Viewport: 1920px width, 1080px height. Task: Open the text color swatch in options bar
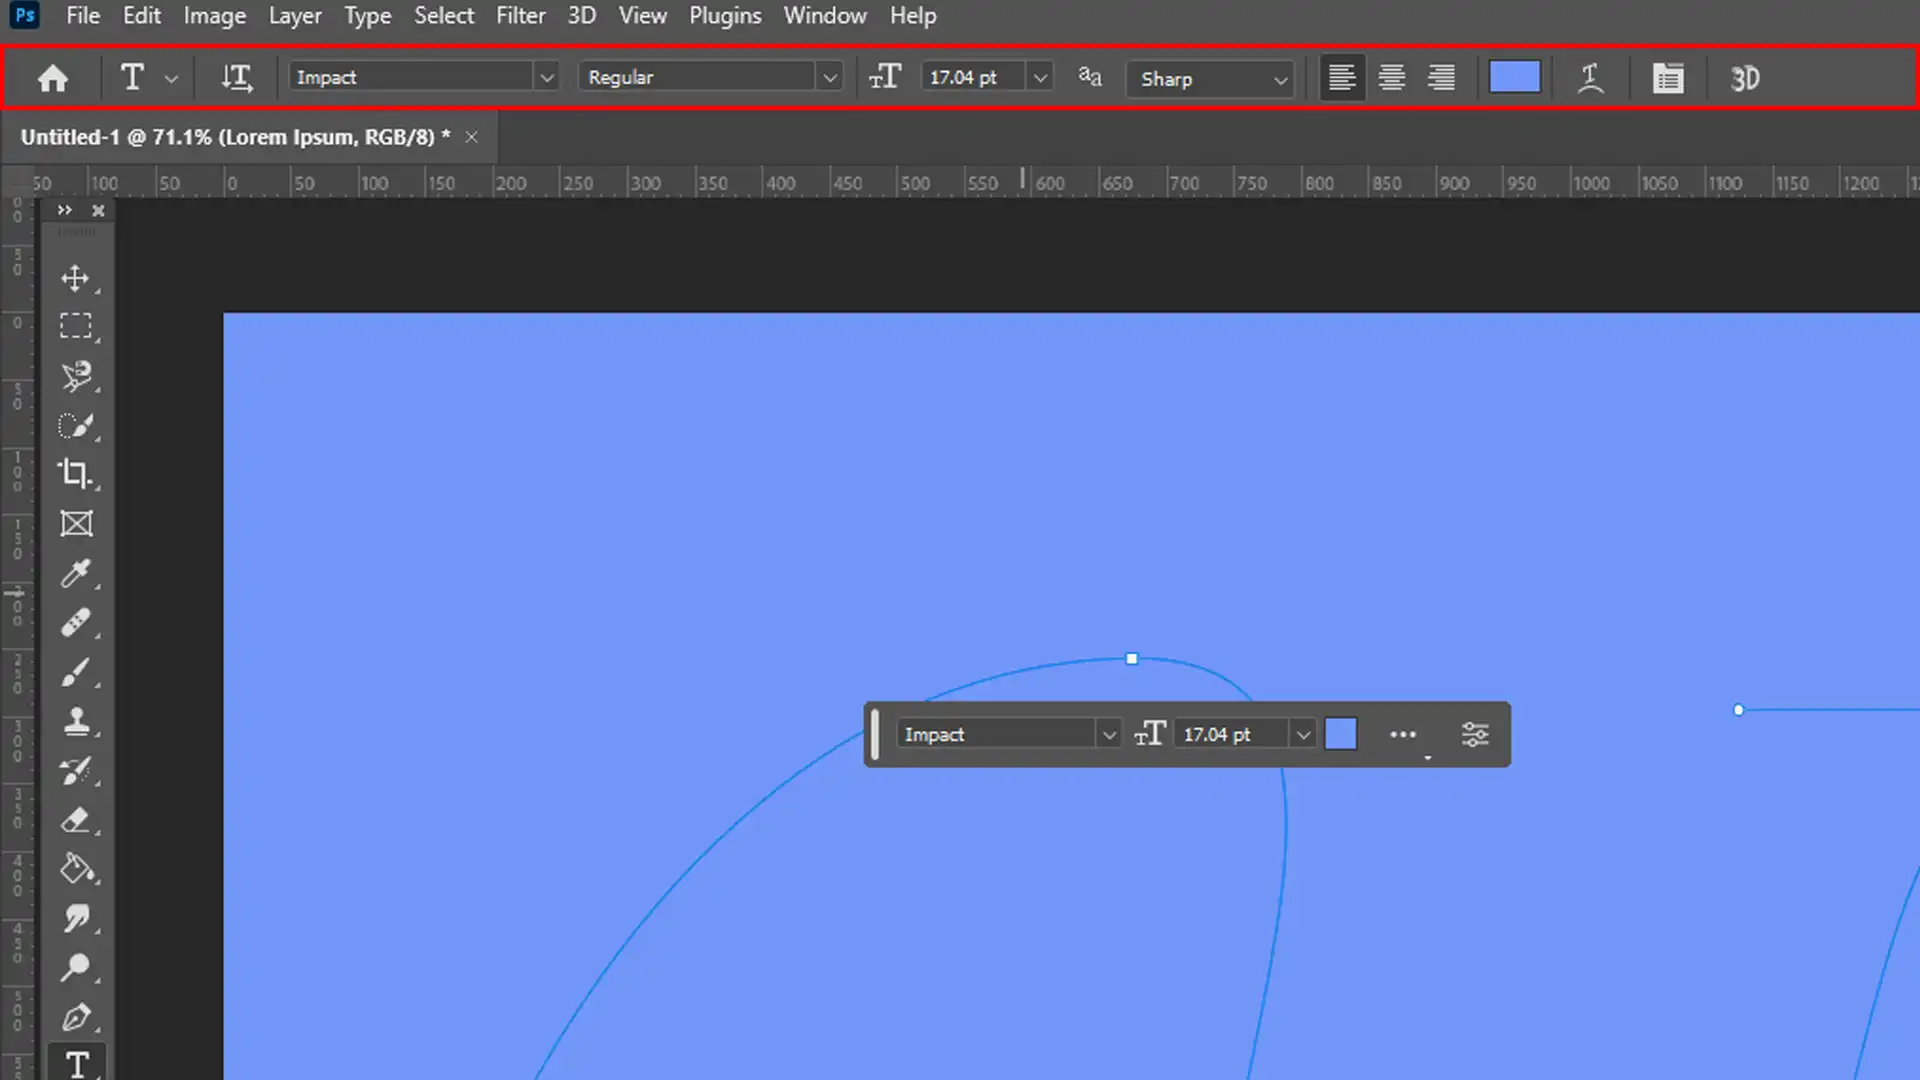(x=1514, y=77)
